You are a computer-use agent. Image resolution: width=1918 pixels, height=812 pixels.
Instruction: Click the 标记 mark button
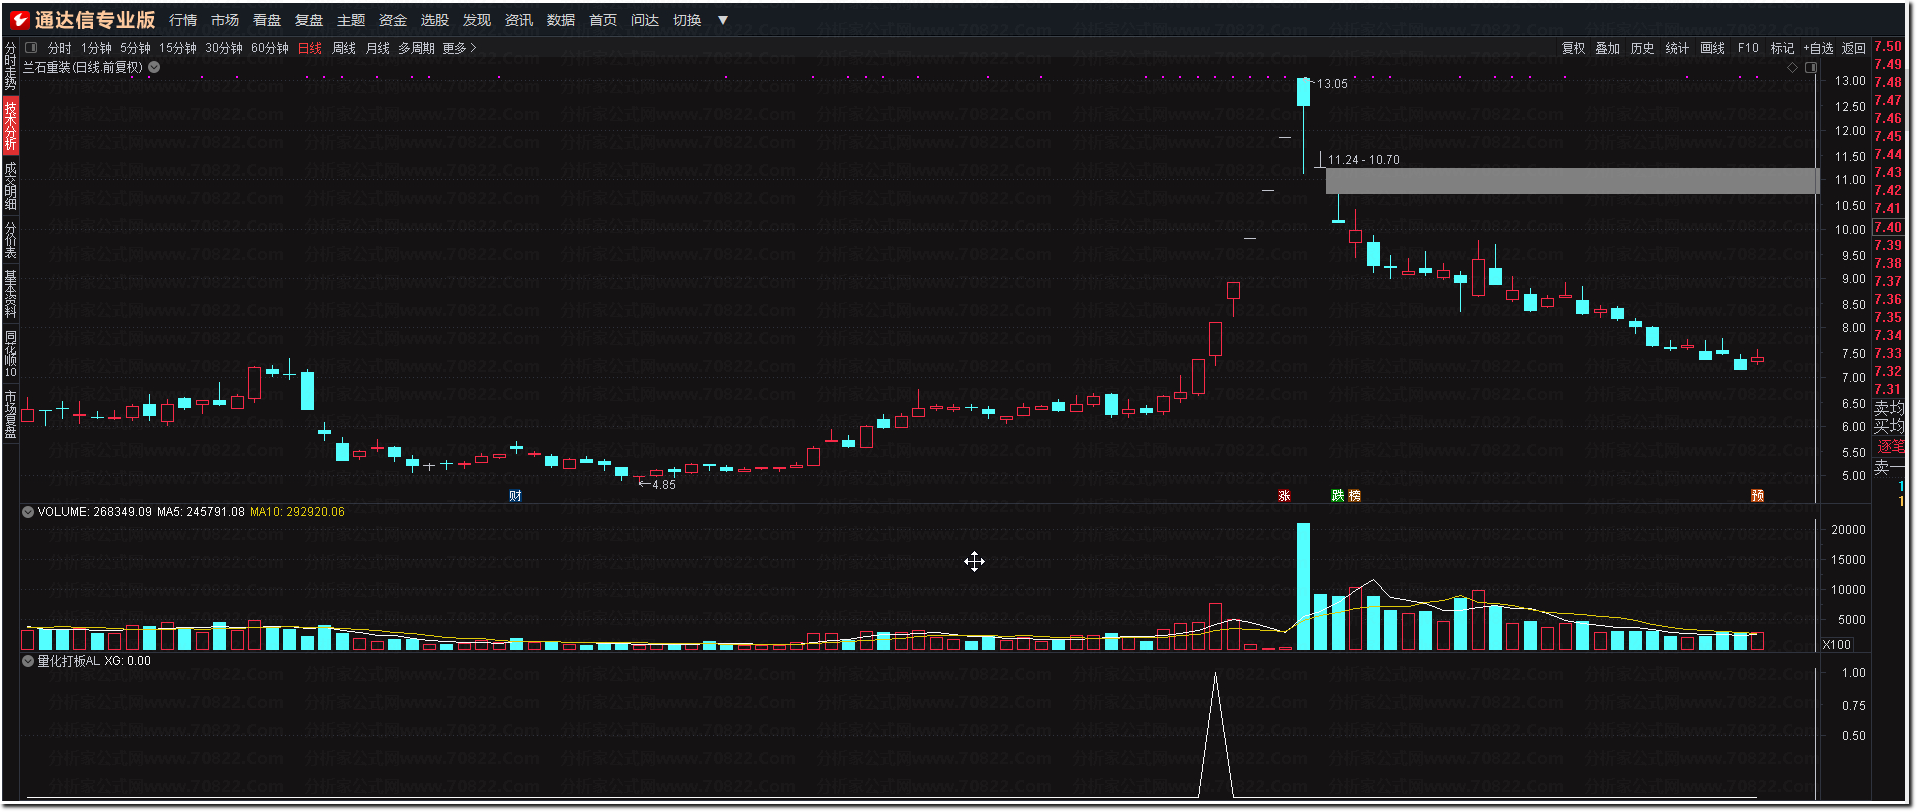point(1782,48)
